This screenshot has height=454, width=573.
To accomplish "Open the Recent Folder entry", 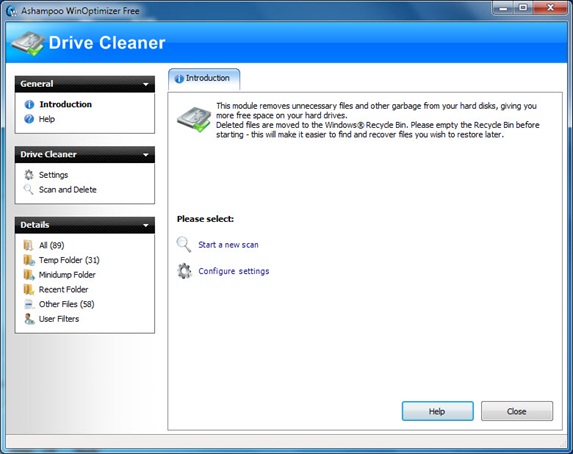I will pos(64,290).
